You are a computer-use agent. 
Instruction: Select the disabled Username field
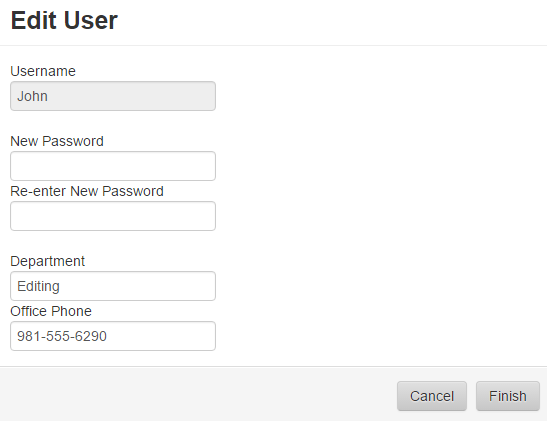coord(113,96)
